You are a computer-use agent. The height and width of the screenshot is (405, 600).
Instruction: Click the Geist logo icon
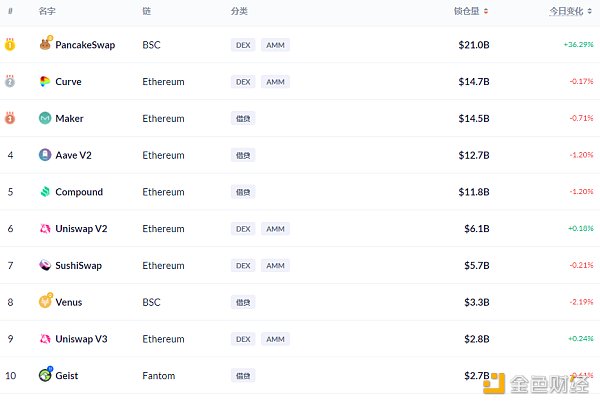(x=45, y=375)
